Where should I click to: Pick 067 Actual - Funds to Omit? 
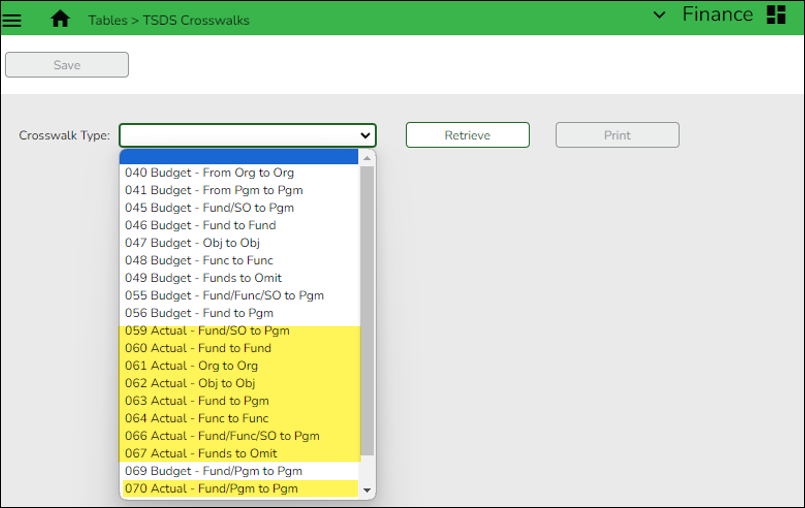point(201,453)
